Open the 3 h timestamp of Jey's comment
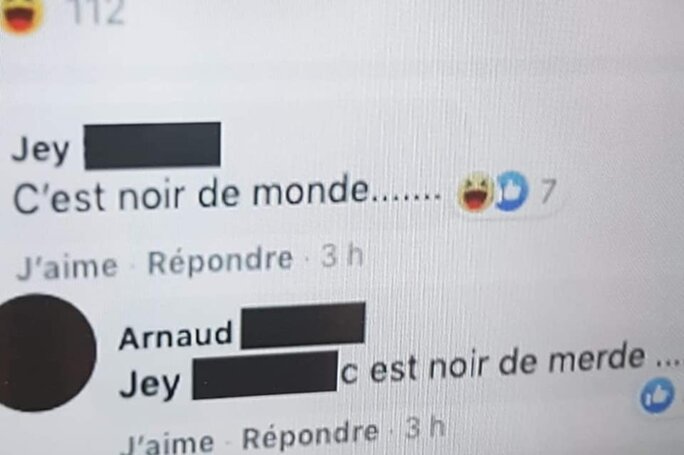The height and width of the screenshot is (455, 684). tap(342, 257)
